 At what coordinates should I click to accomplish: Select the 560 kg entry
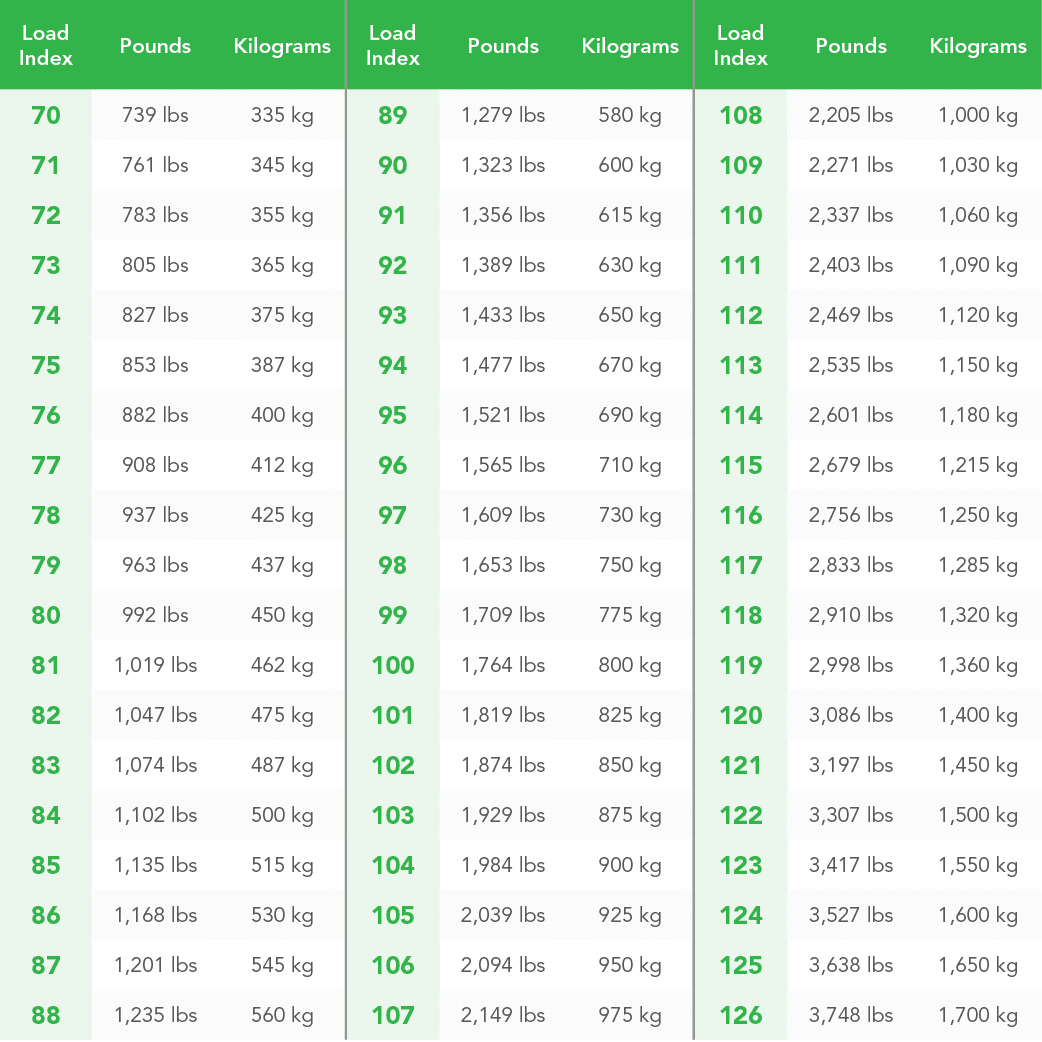[x=282, y=1016]
